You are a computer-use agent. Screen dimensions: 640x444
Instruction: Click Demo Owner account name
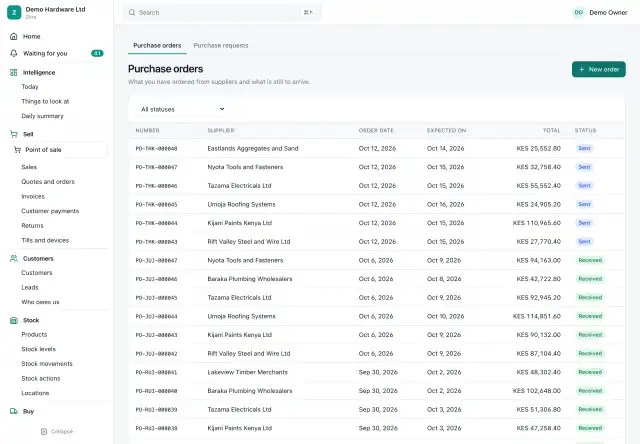tap(608, 13)
